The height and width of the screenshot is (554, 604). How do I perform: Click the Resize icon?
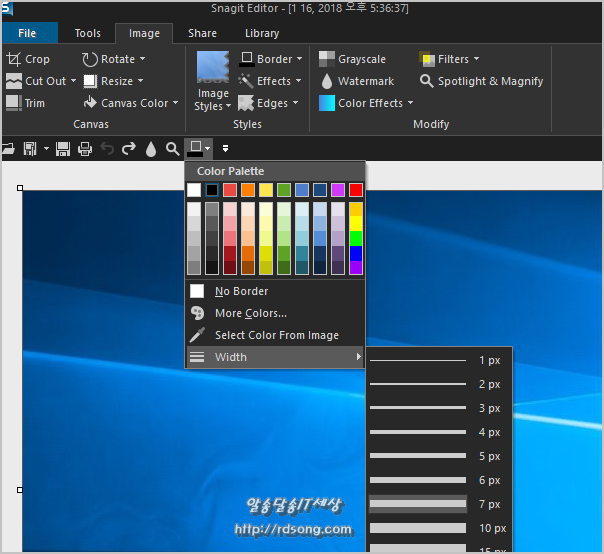tap(90, 81)
